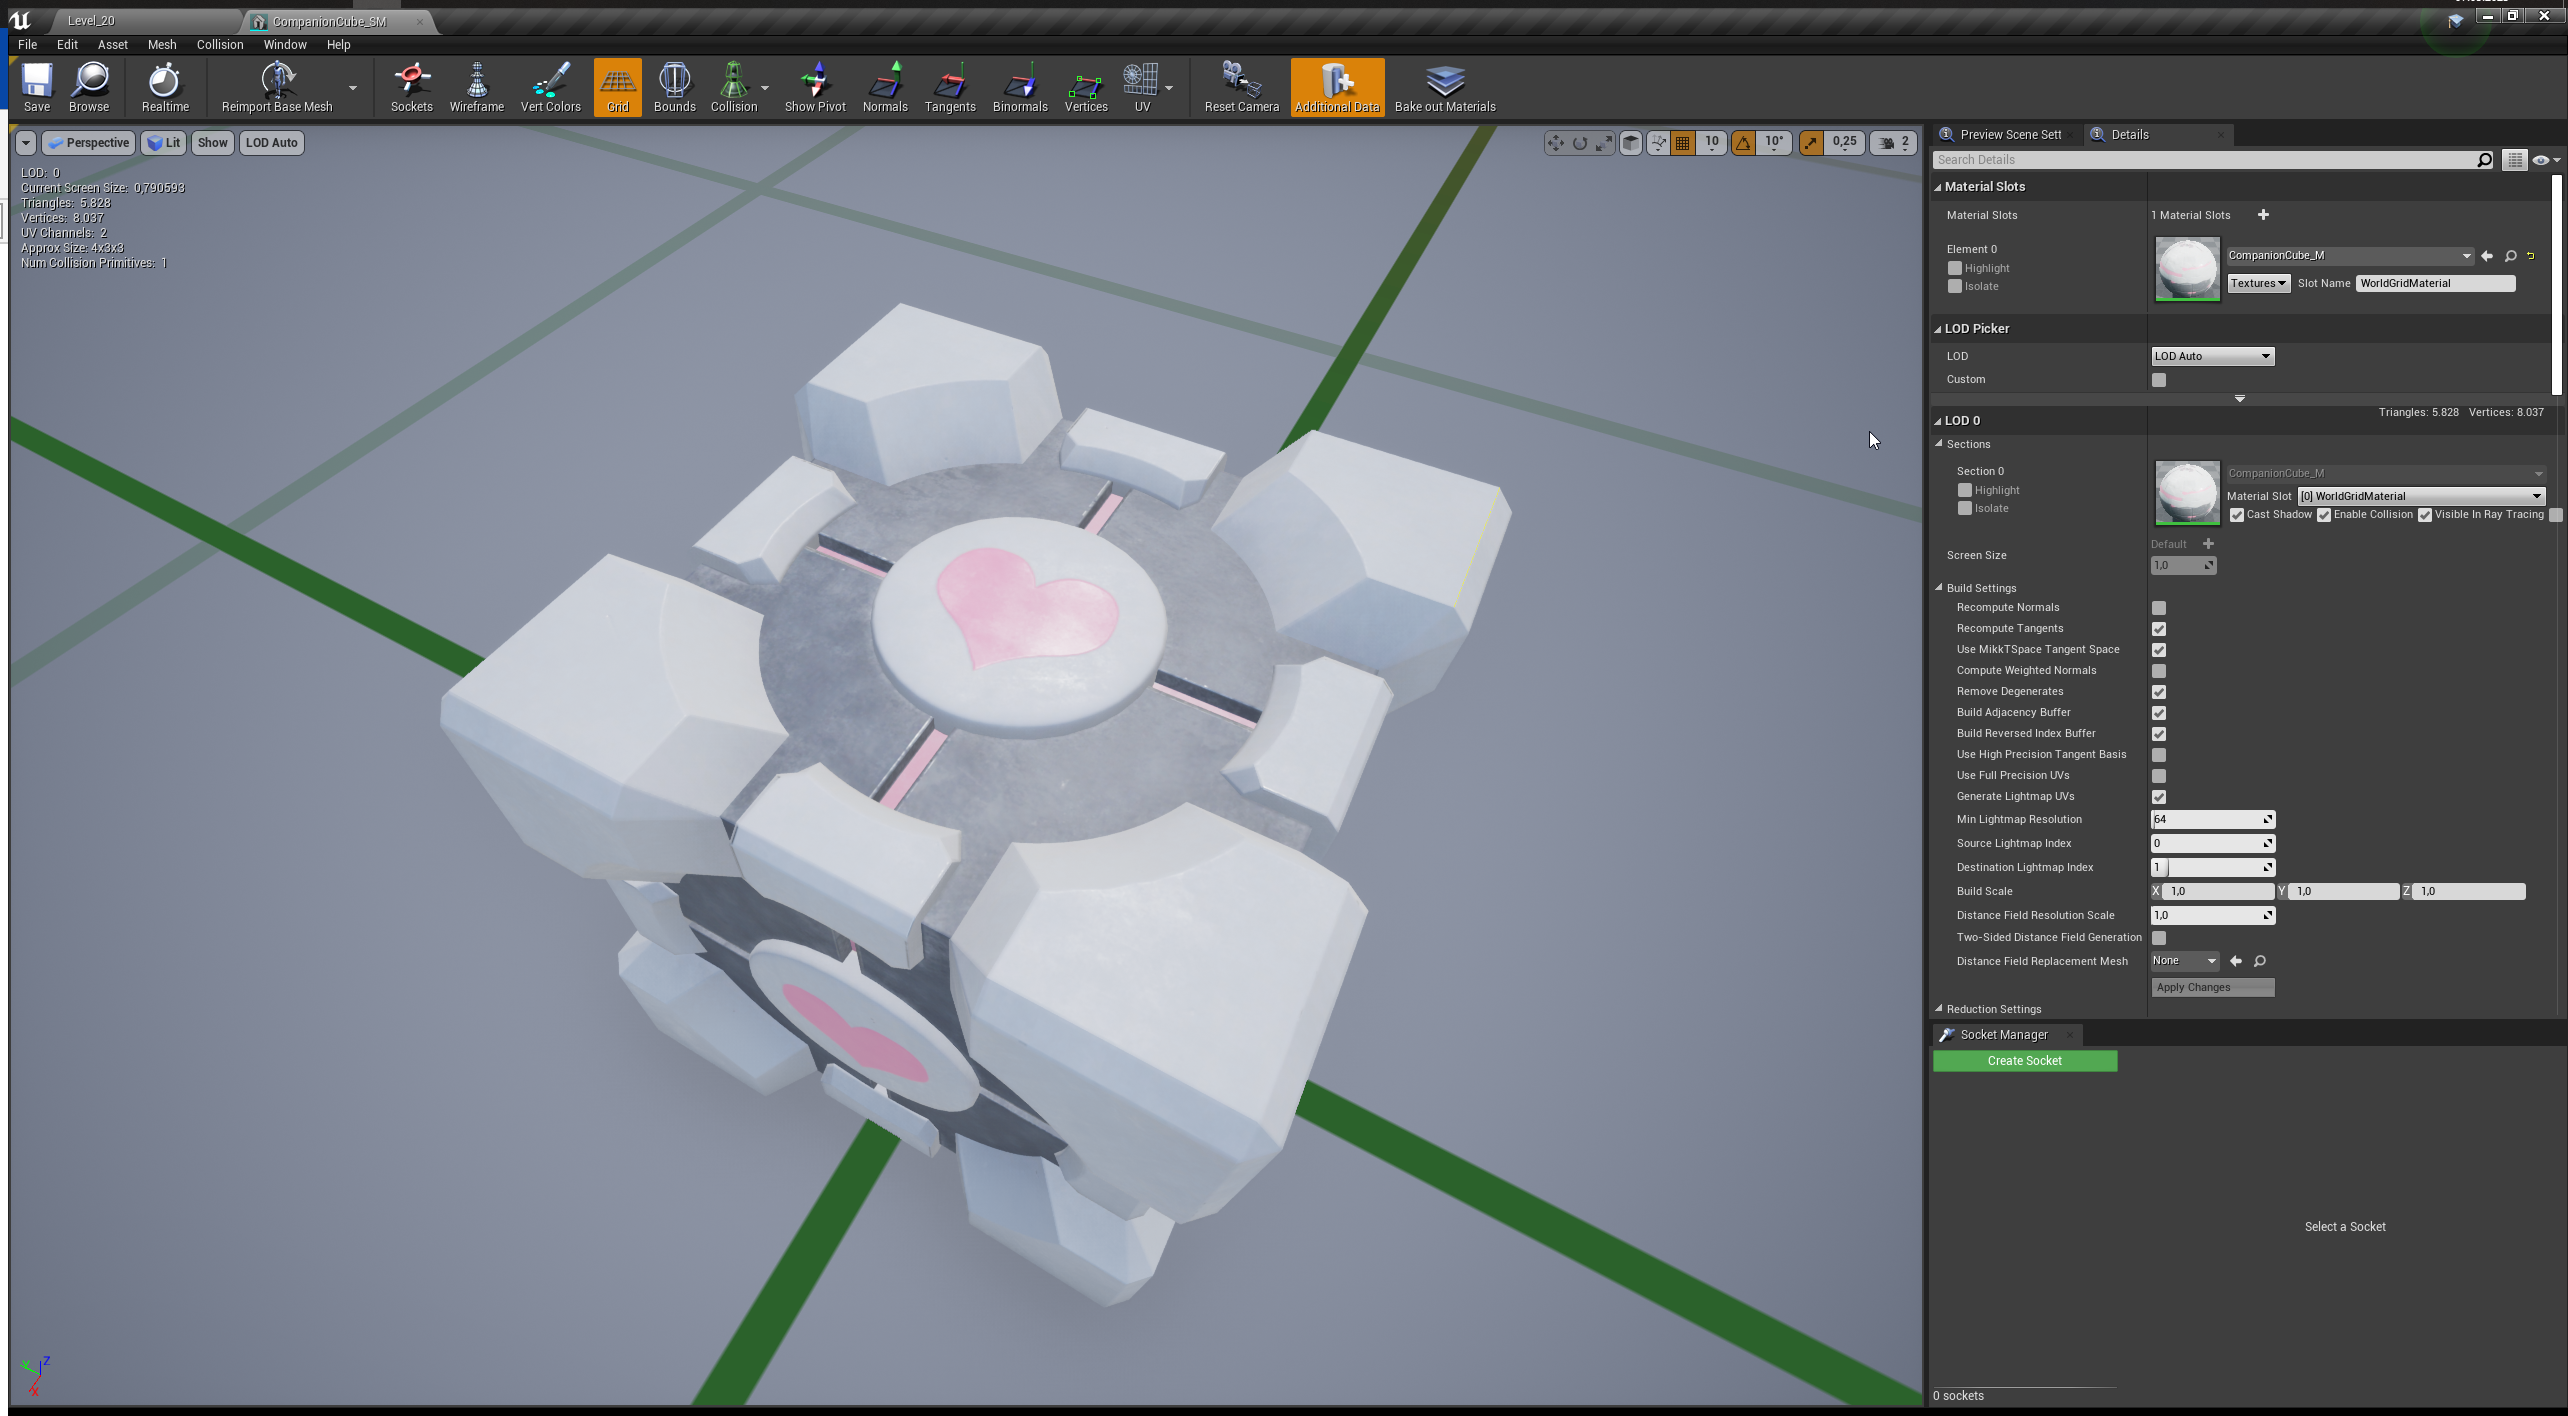The image size is (2568, 1416).
Task: Toggle Enable Collision checkbox
Action: click(x=2324, y=515)
